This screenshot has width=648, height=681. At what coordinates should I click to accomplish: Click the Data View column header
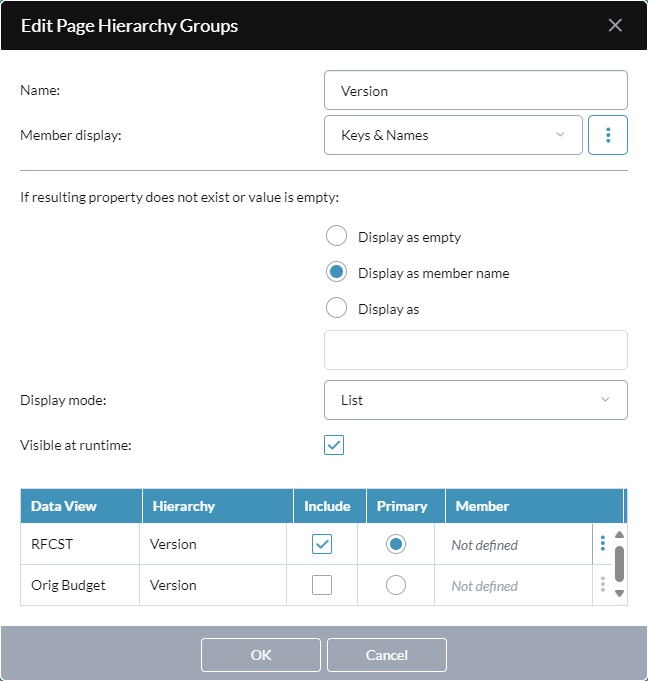tap(81, 506)
